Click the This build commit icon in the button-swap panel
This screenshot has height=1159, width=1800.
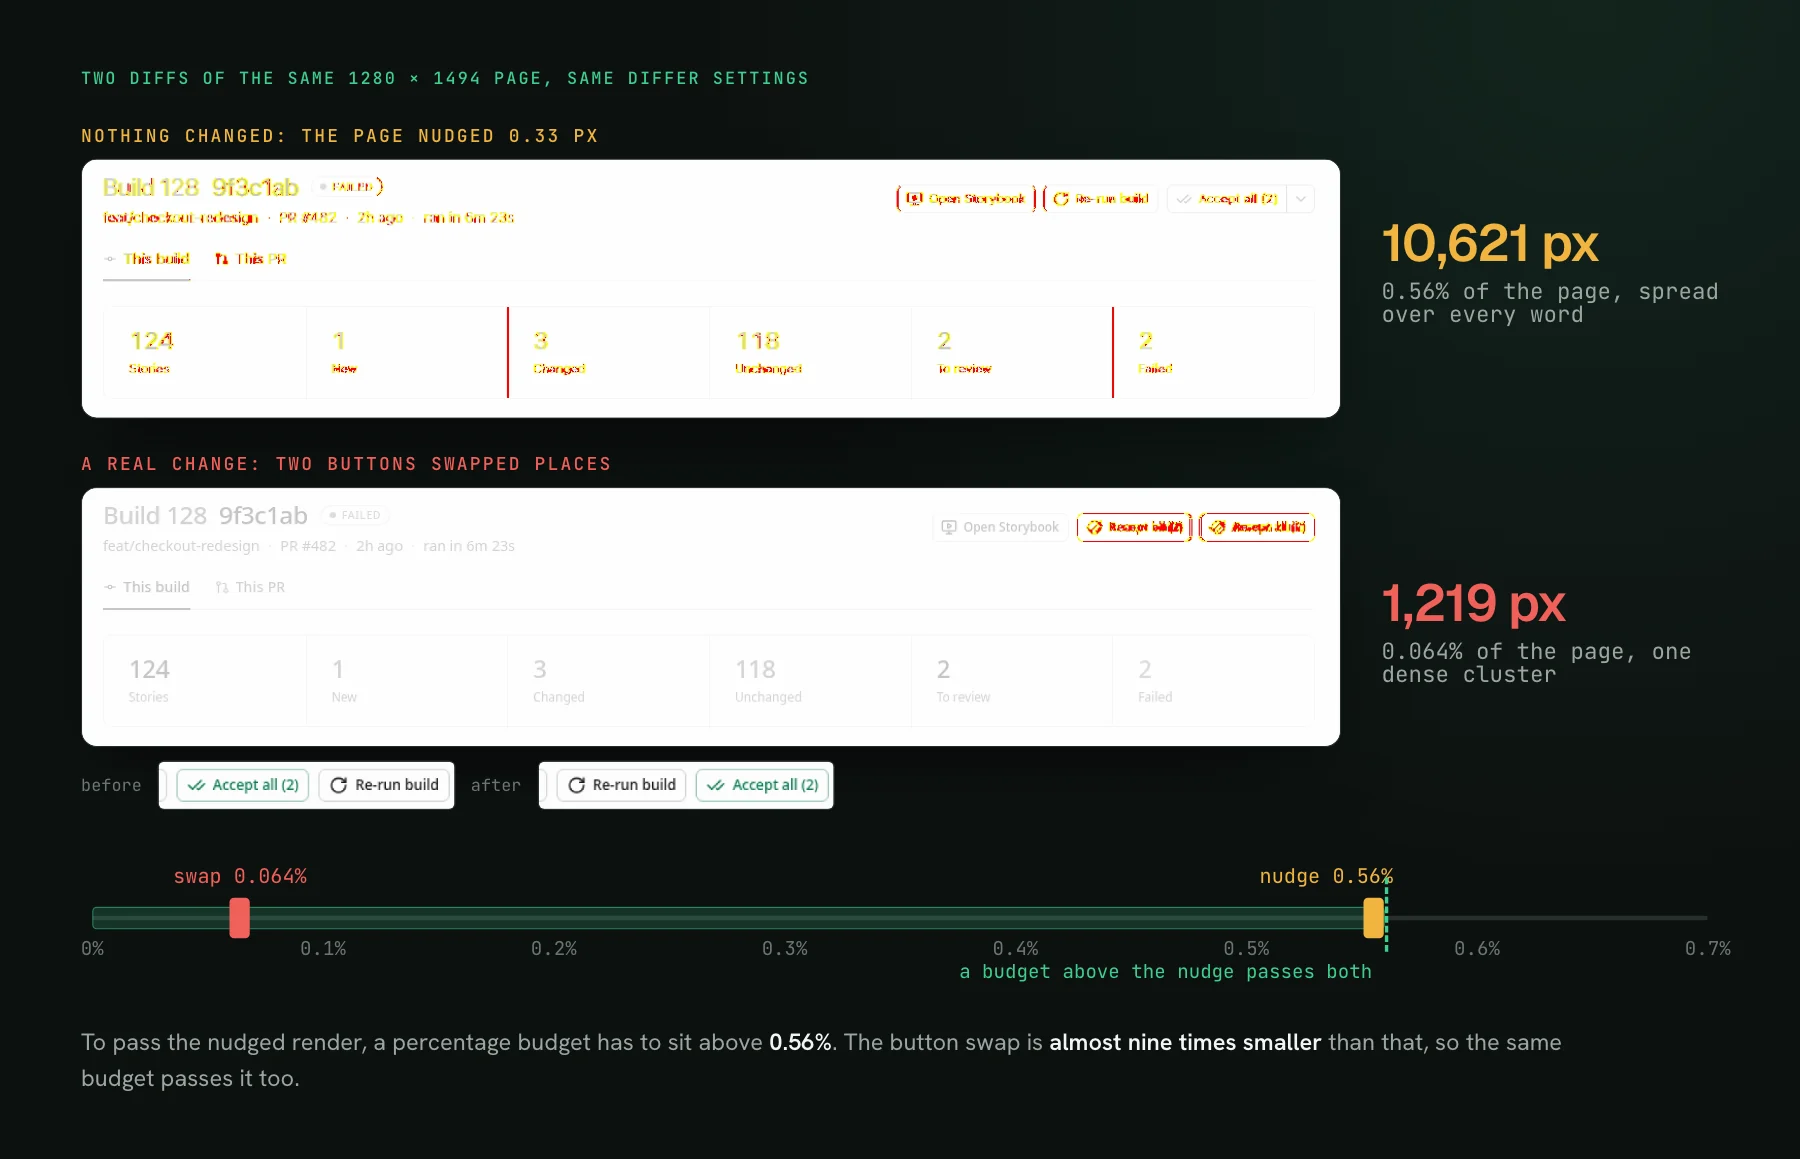110,587
